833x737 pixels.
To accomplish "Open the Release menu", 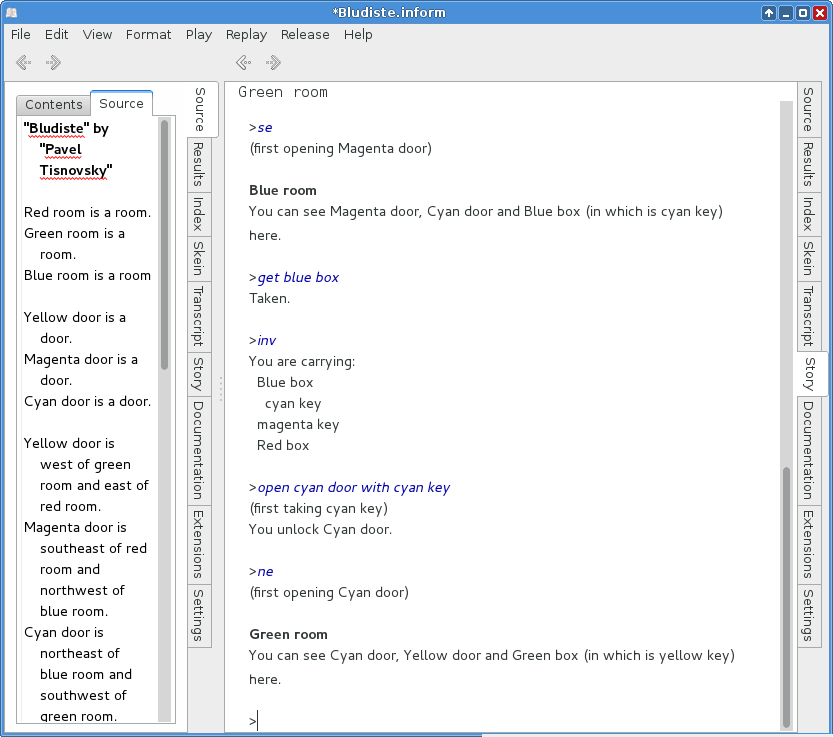I will 305,34.
